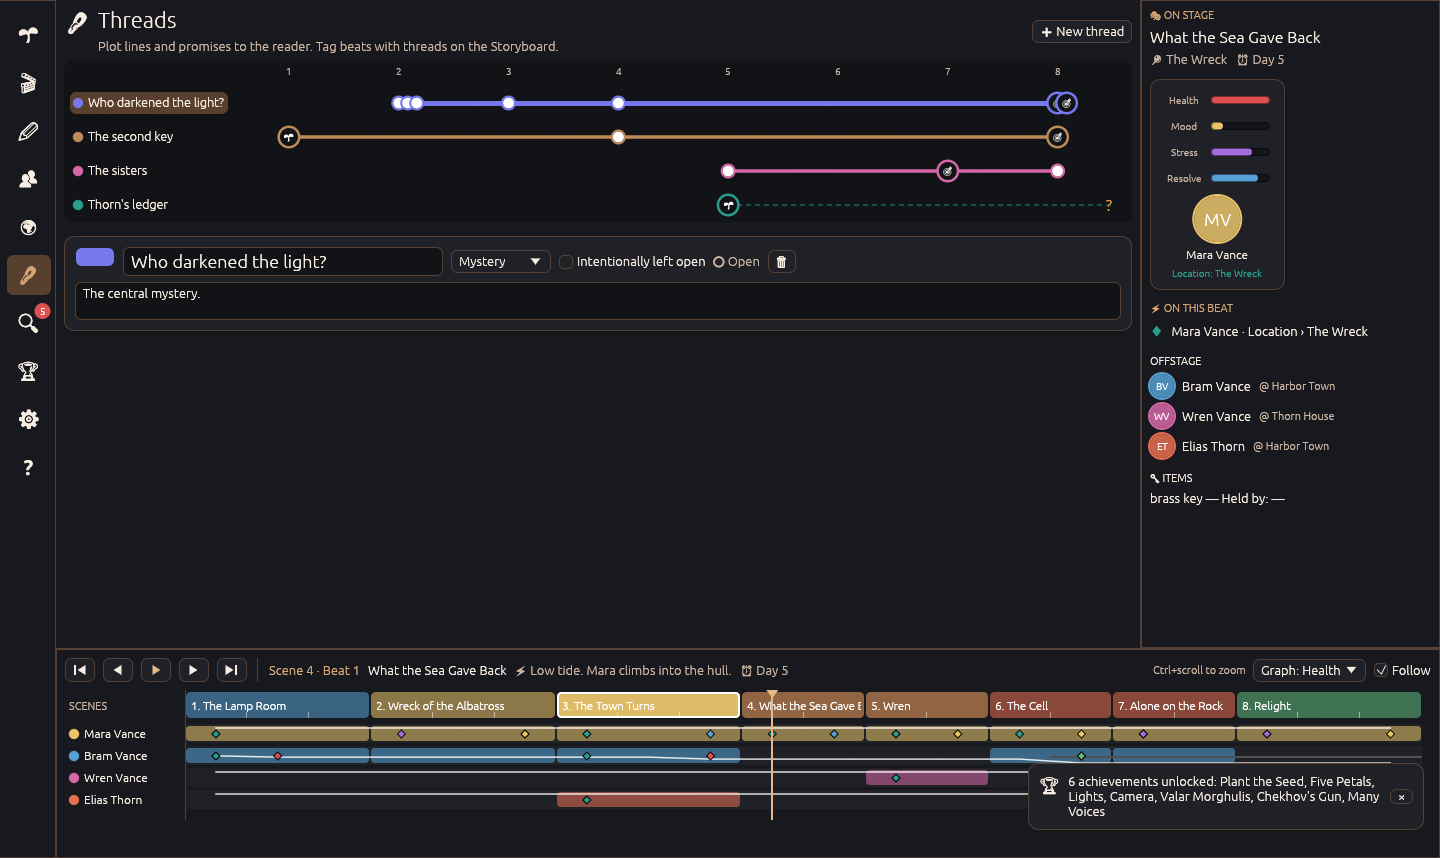The image size is (1440, 858).
Task: Select Thorn's ledger thread row
Action: [121, 205]
